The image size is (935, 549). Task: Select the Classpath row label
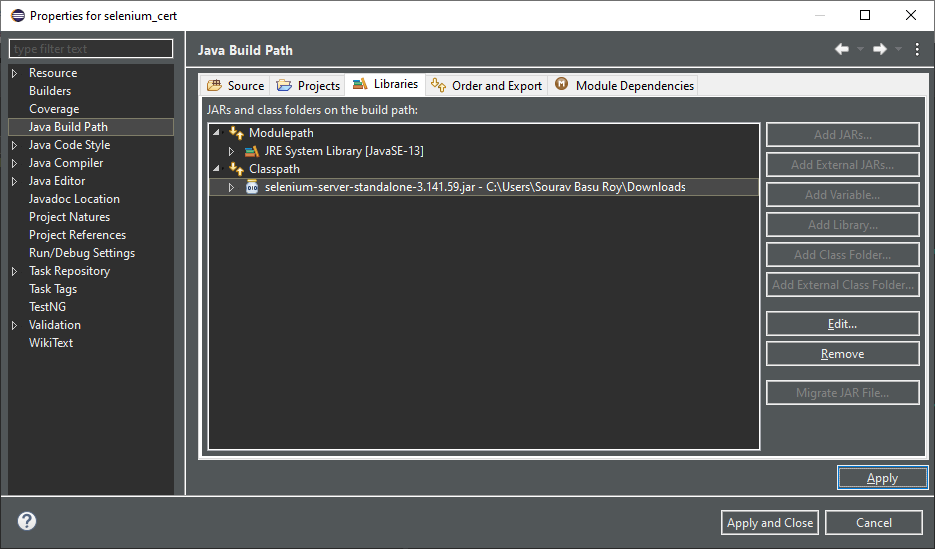tap(274, 169)
